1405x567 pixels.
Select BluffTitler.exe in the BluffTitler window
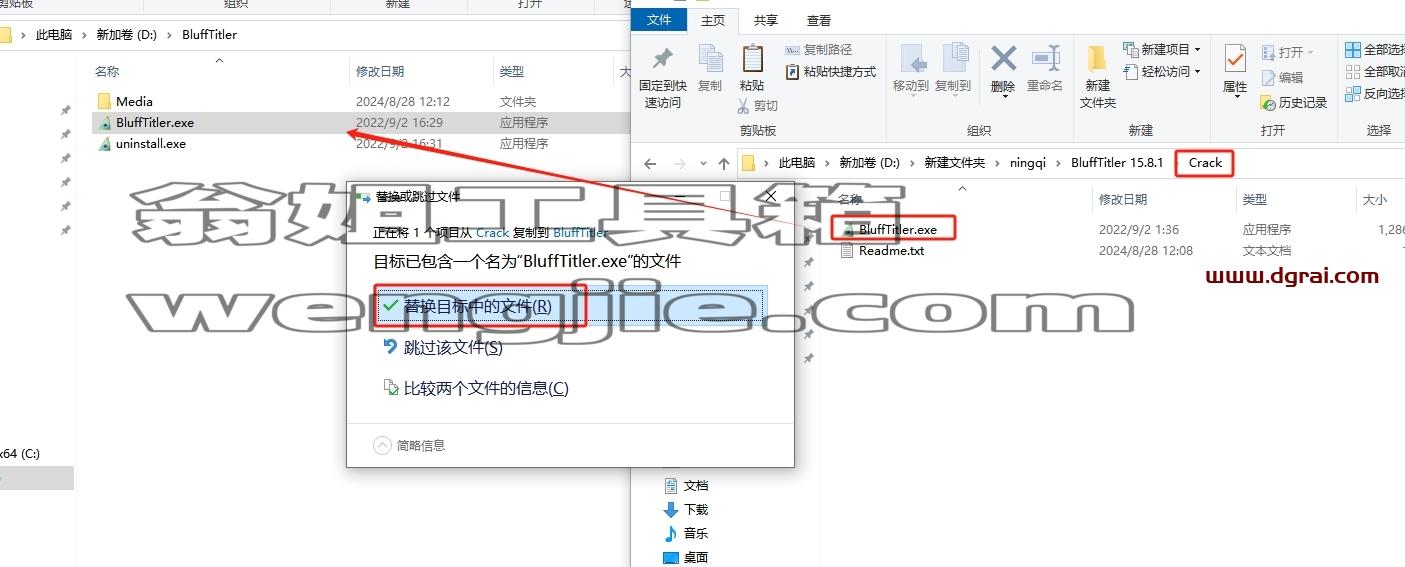(154, 122)
